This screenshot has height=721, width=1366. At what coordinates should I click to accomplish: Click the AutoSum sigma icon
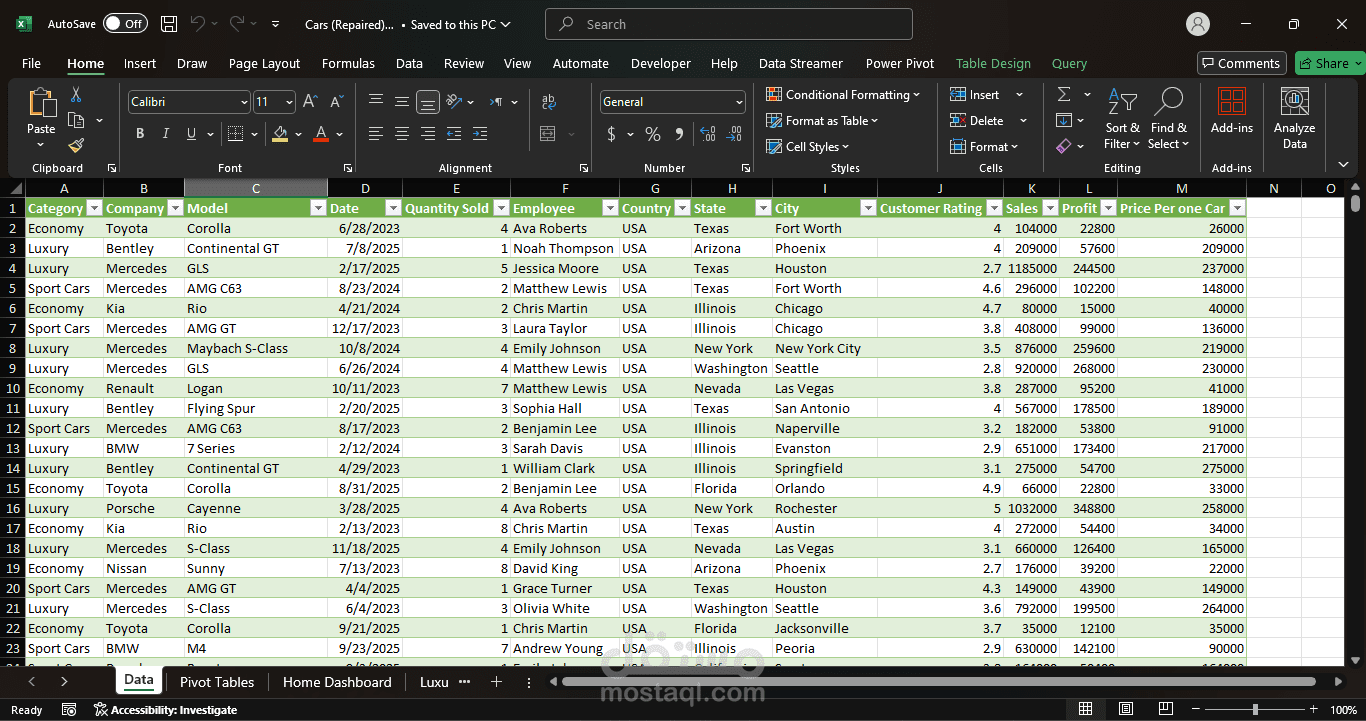(1064, 94)
